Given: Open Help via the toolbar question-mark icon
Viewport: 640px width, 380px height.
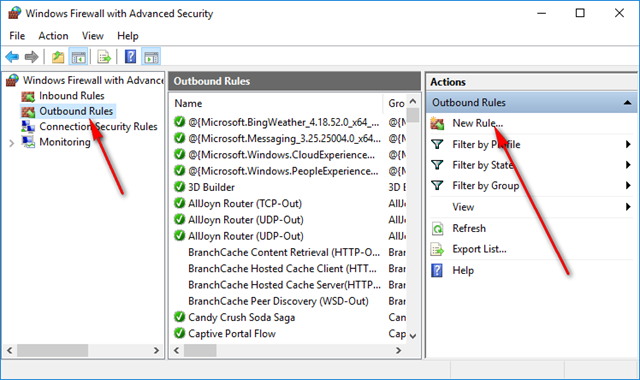Looking at the screenshot, I should tap(130, 57).
